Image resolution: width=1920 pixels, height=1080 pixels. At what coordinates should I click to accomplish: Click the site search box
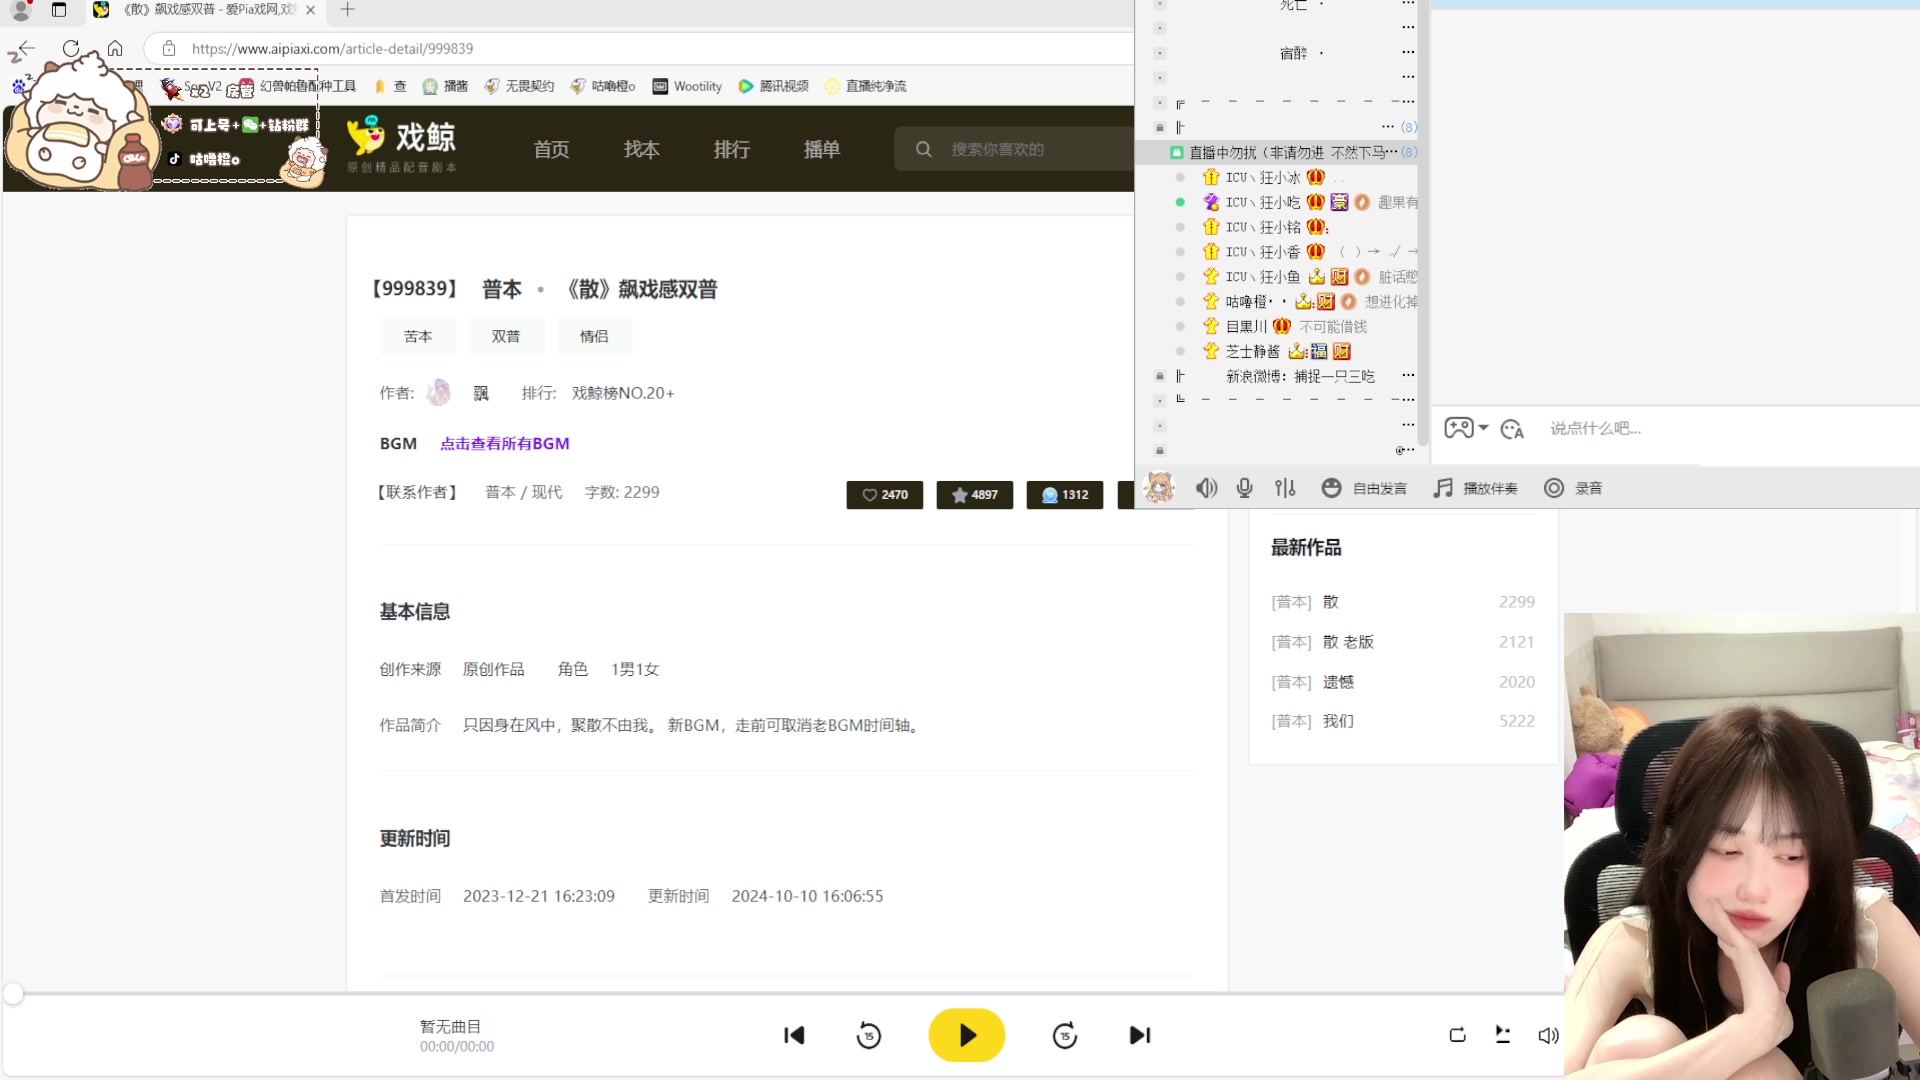click(x=1014, y=149)
